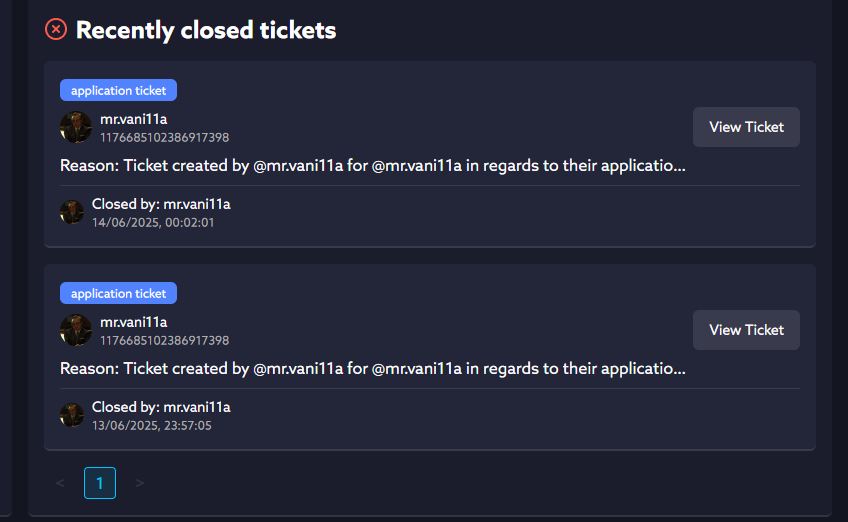848x522 pixels.
Task: Click closed-by avatar on first ticket
Action: point(72,212)
